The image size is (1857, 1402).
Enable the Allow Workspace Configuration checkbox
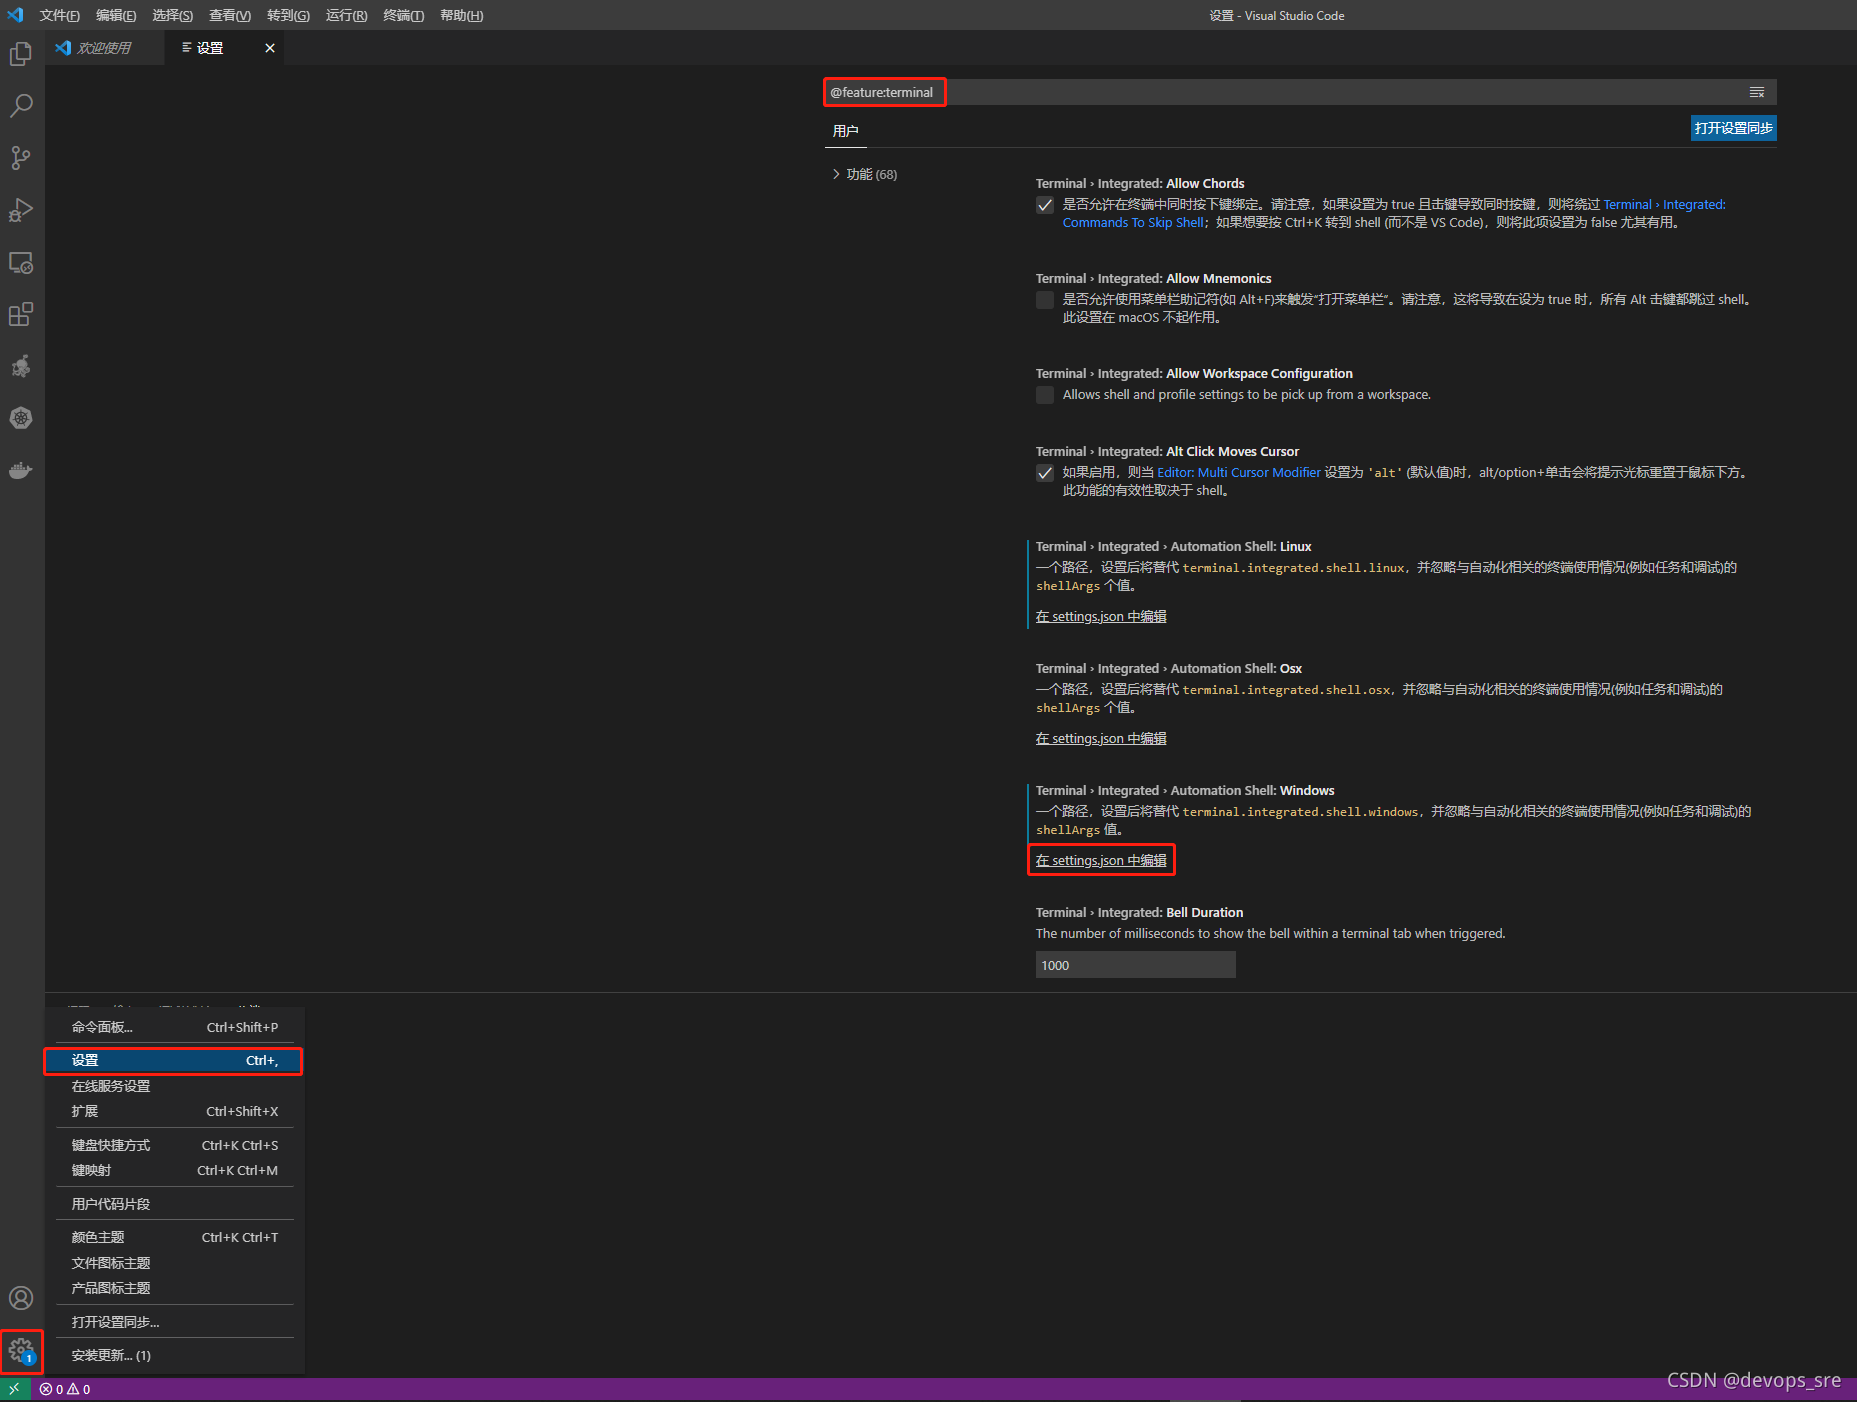click(x=1045, y=395)
